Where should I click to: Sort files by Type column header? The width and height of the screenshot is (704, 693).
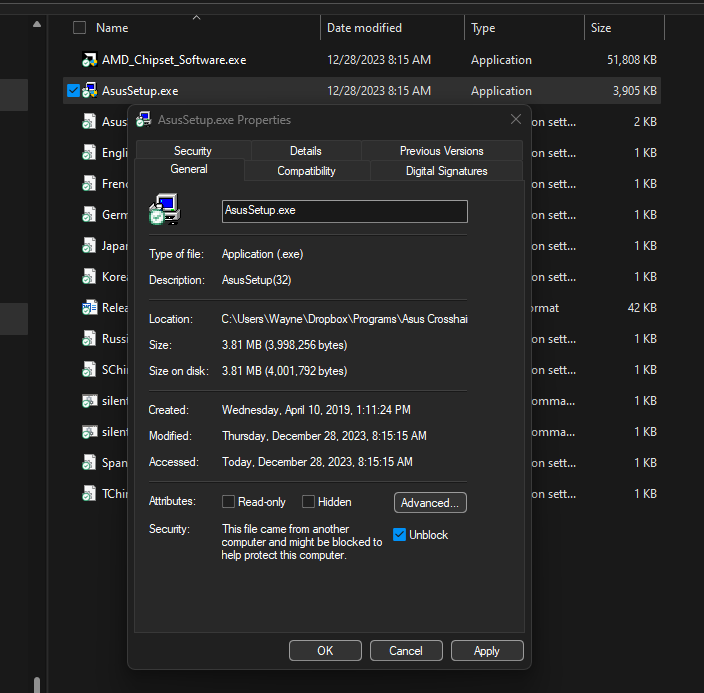483,28
